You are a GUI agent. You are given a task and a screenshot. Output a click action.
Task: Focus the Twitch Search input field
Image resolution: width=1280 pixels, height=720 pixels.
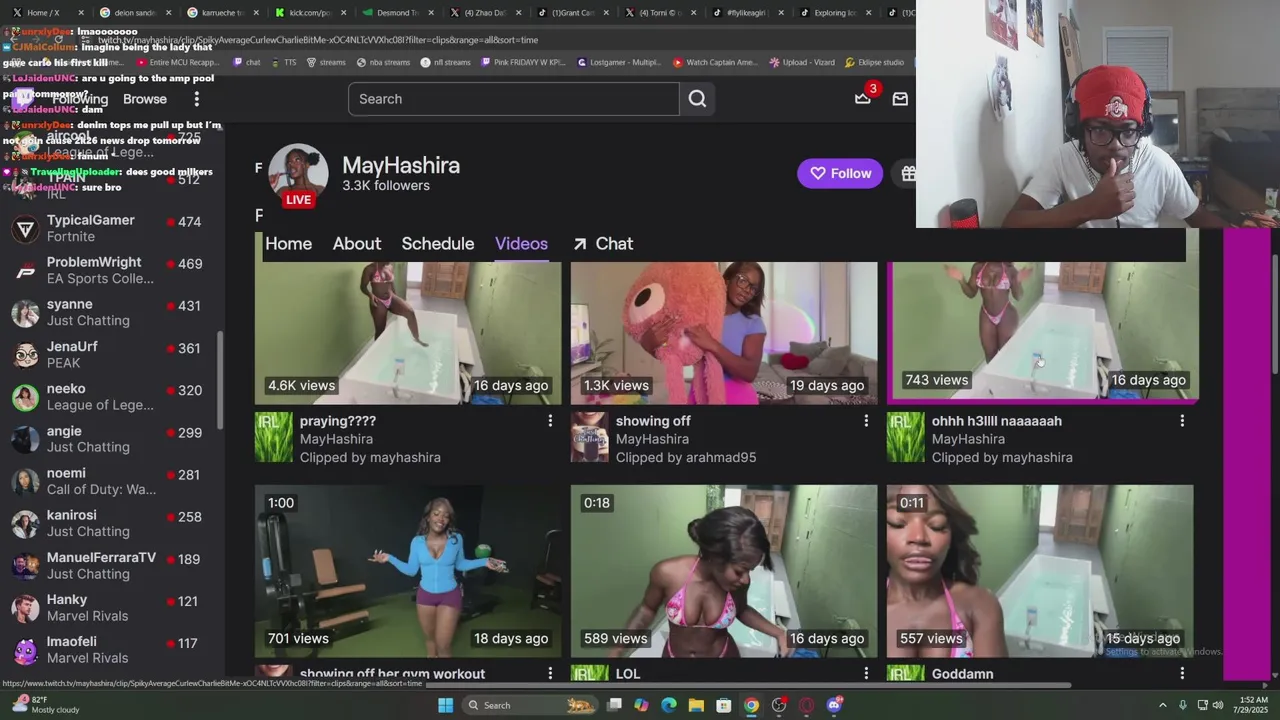pyautogui.click(x=514, y=99)
